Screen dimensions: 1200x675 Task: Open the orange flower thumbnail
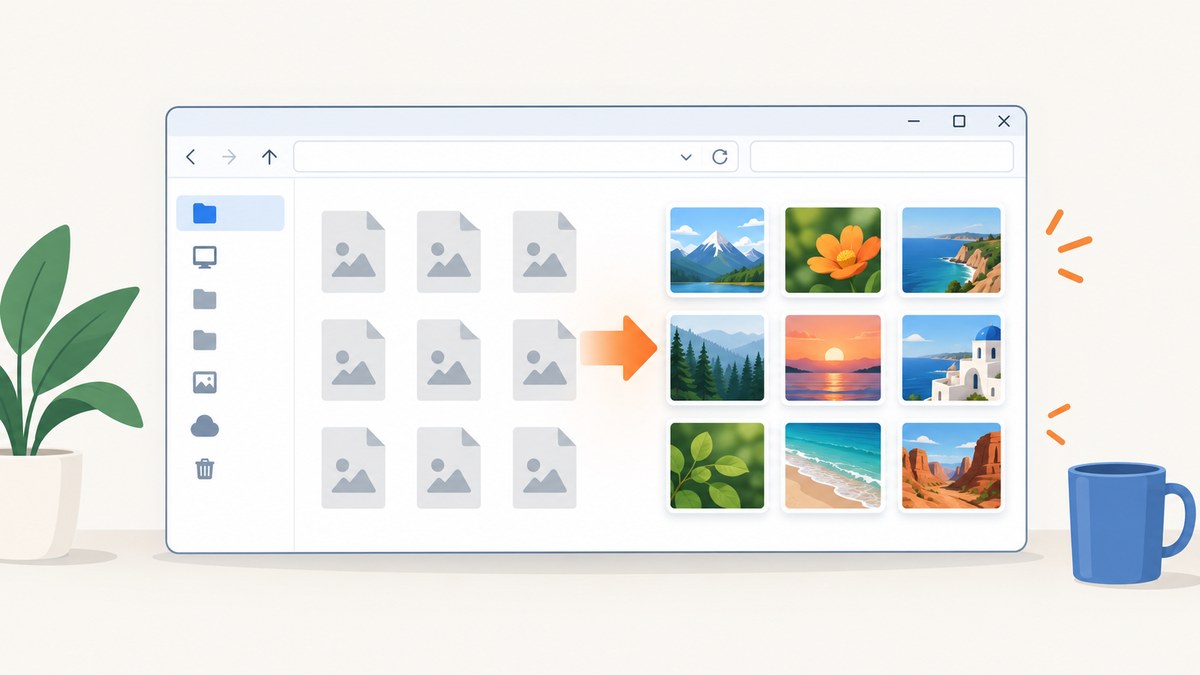(833, 250)
